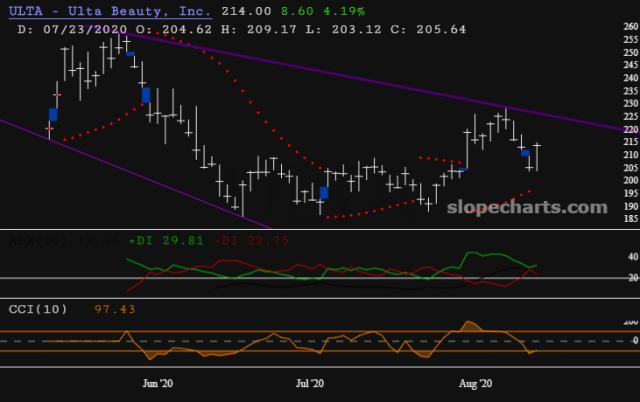The height and width of the screenshot is (402, 640).
Task: Open the ULTA - Ulta Beauty, Inc. title link
Action: tap(110, 11)
